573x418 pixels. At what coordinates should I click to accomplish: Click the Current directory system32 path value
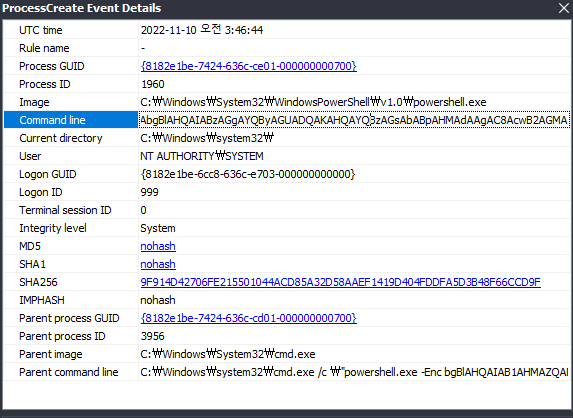[207, 138]
